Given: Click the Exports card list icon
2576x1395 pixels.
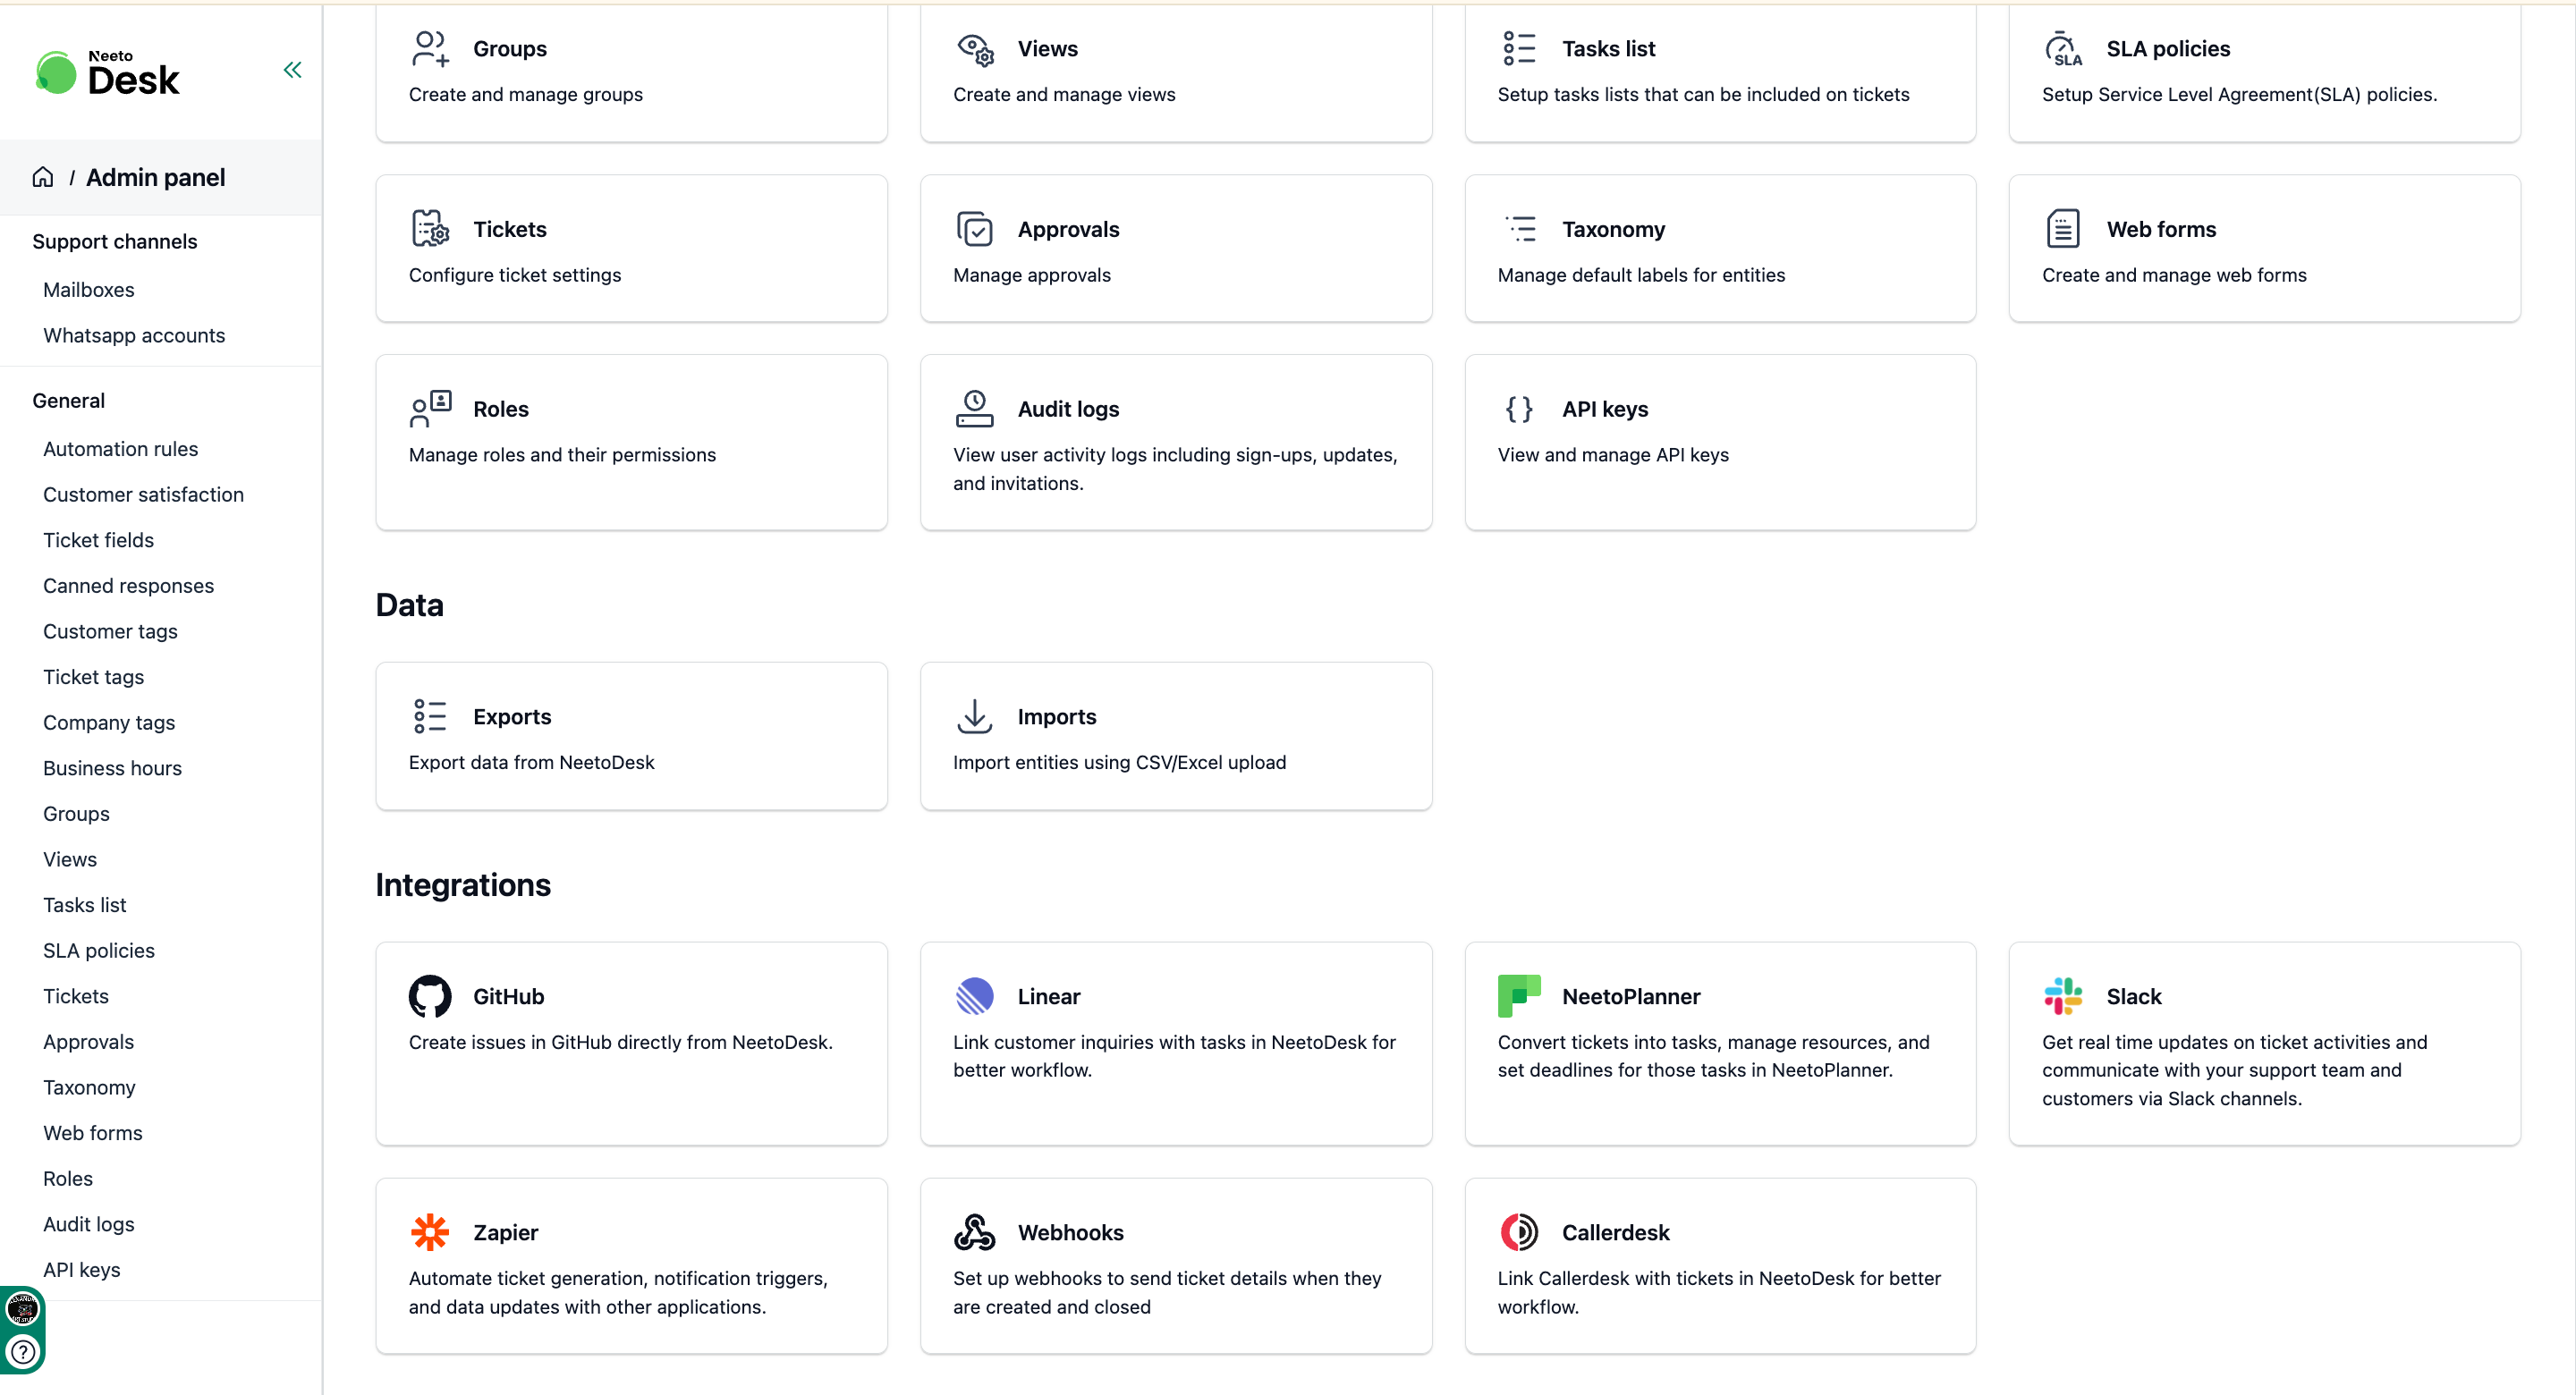Looking at the screenshot, I should (430, 716).
